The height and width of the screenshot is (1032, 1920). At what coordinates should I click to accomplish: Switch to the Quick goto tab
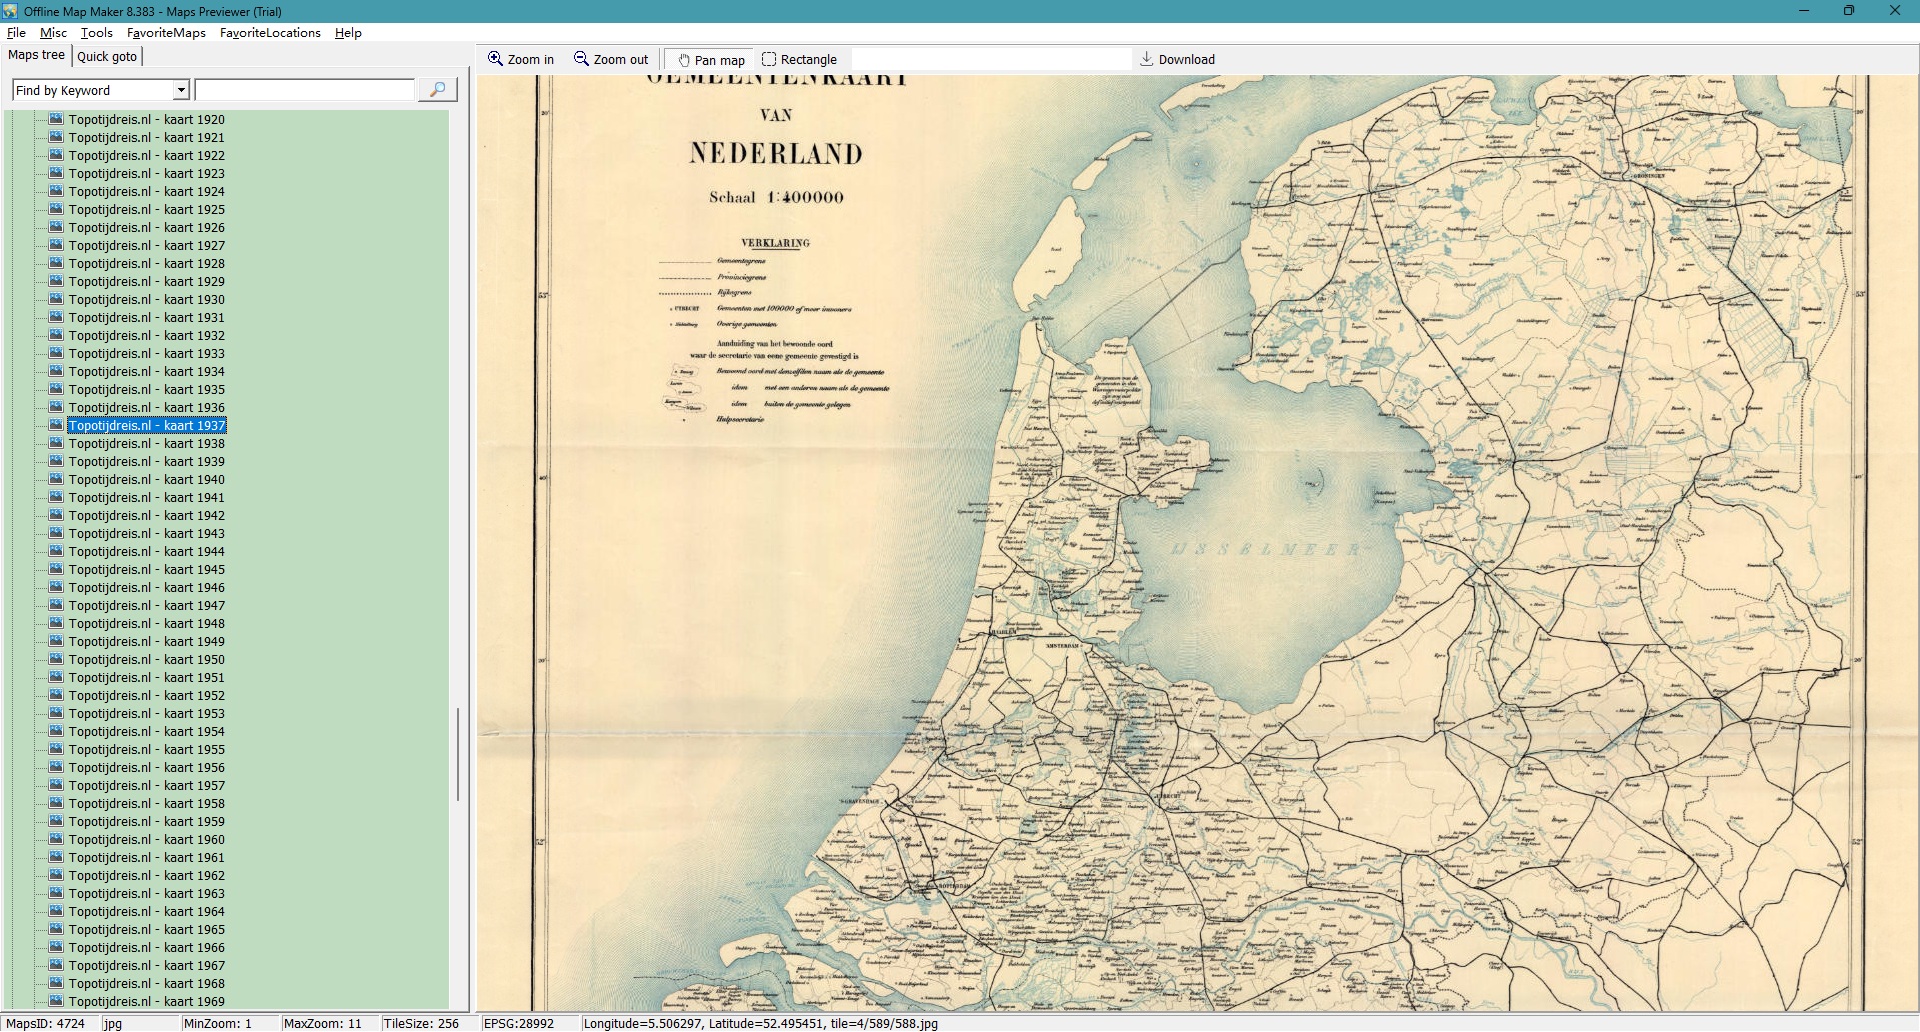tap(107, 57)
